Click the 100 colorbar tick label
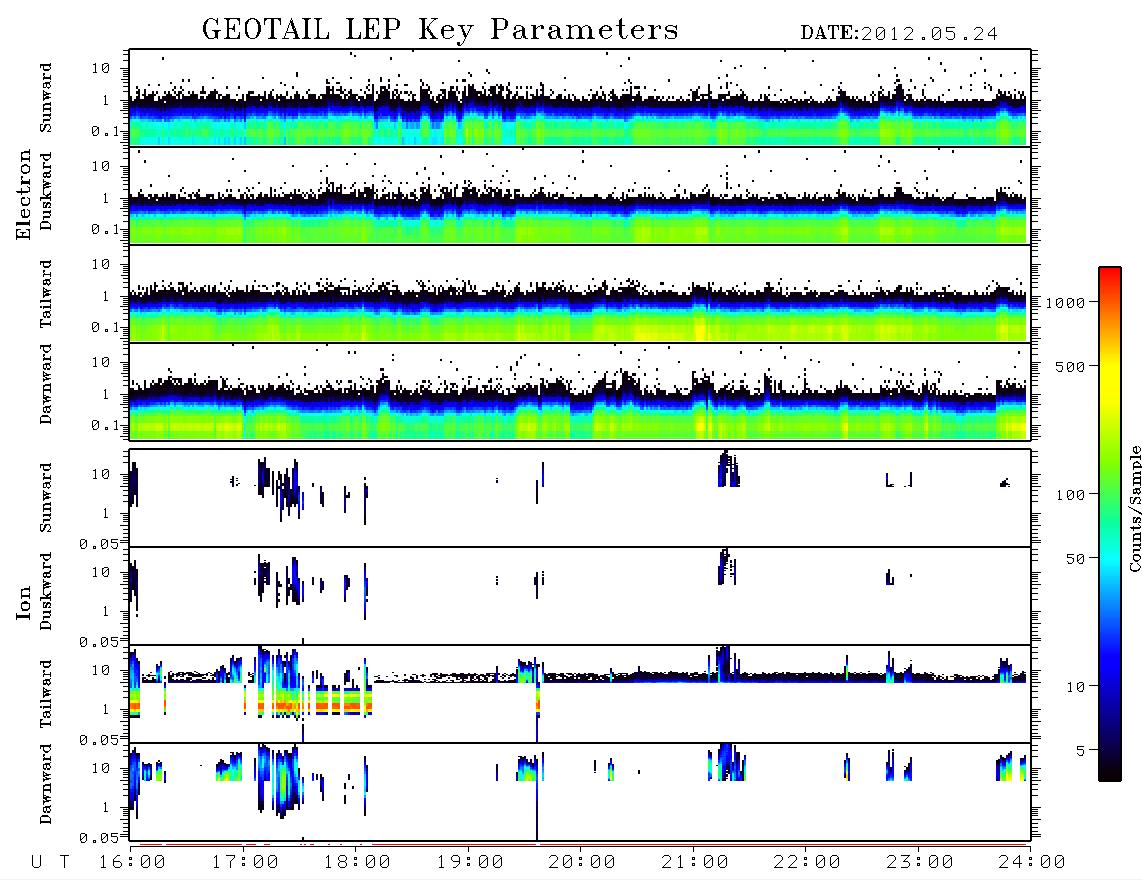Viewport: 1142px width, 880px height. pos(1070,495)
